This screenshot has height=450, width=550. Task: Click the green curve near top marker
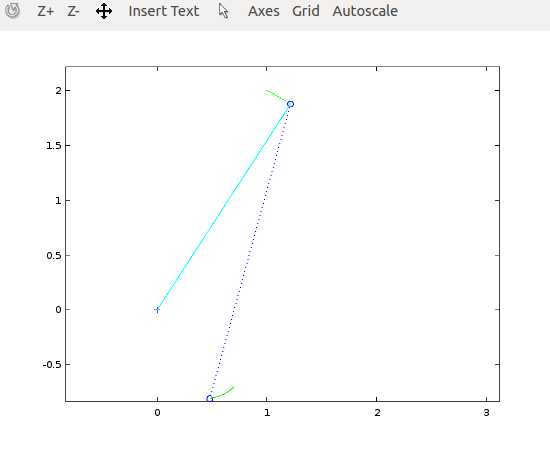(x=277, y=96)
